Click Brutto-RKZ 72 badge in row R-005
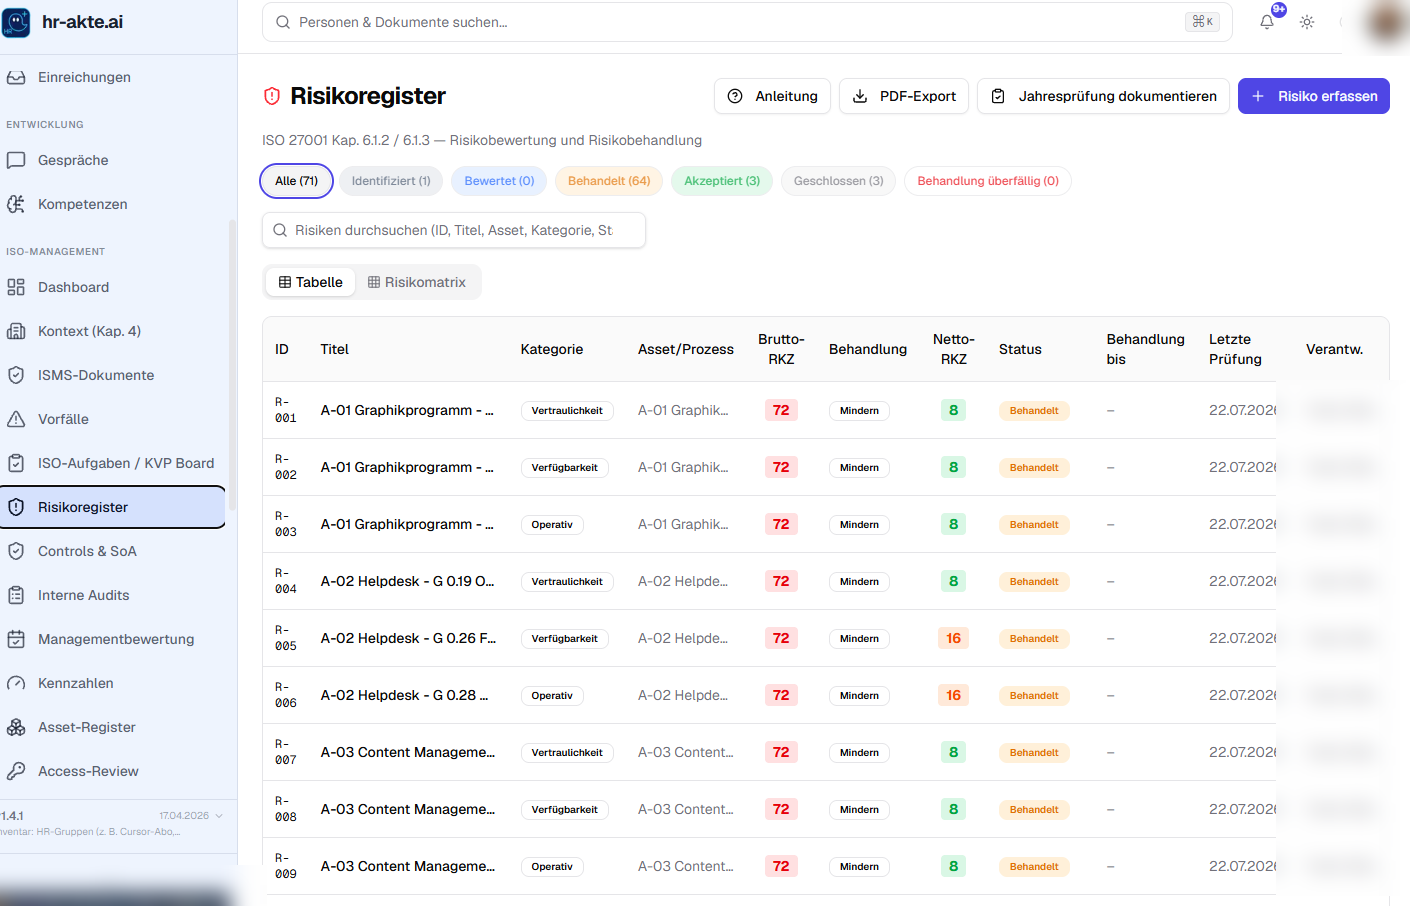 pos(781,638)
